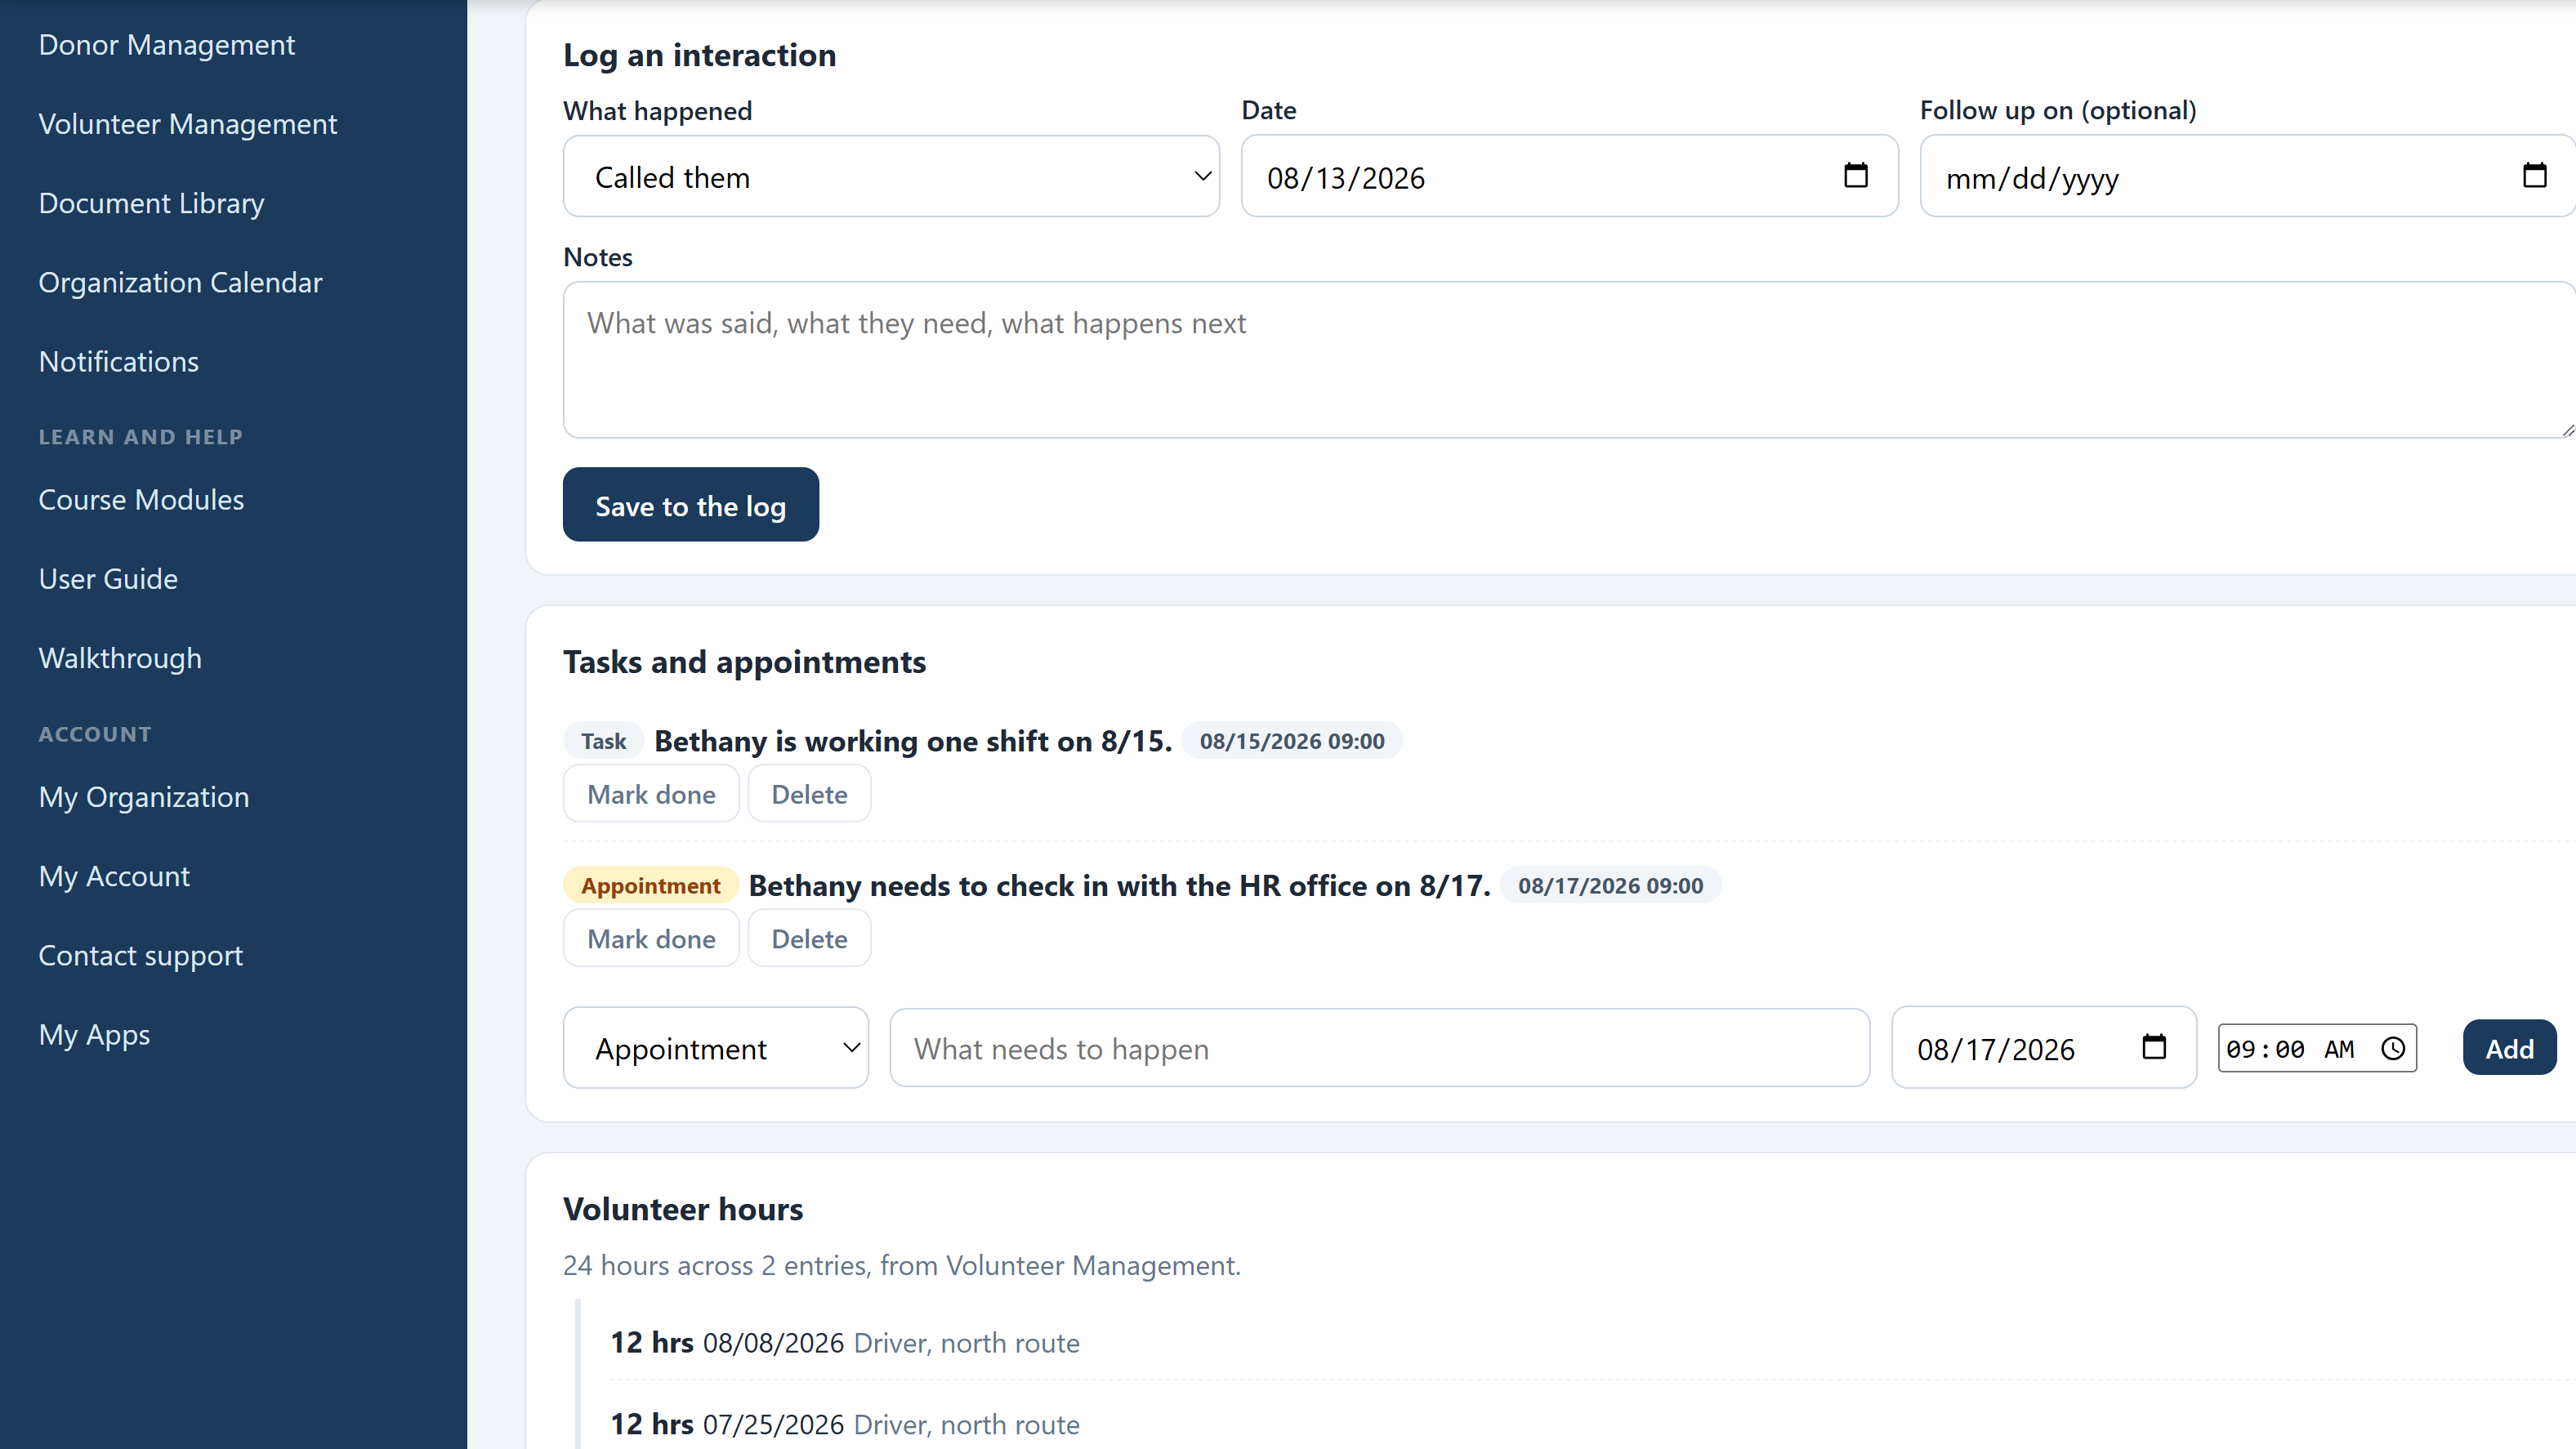Click the 08/17/2026 09:00 date badge
The image size is (2576, 1449).
[1610, 885]
